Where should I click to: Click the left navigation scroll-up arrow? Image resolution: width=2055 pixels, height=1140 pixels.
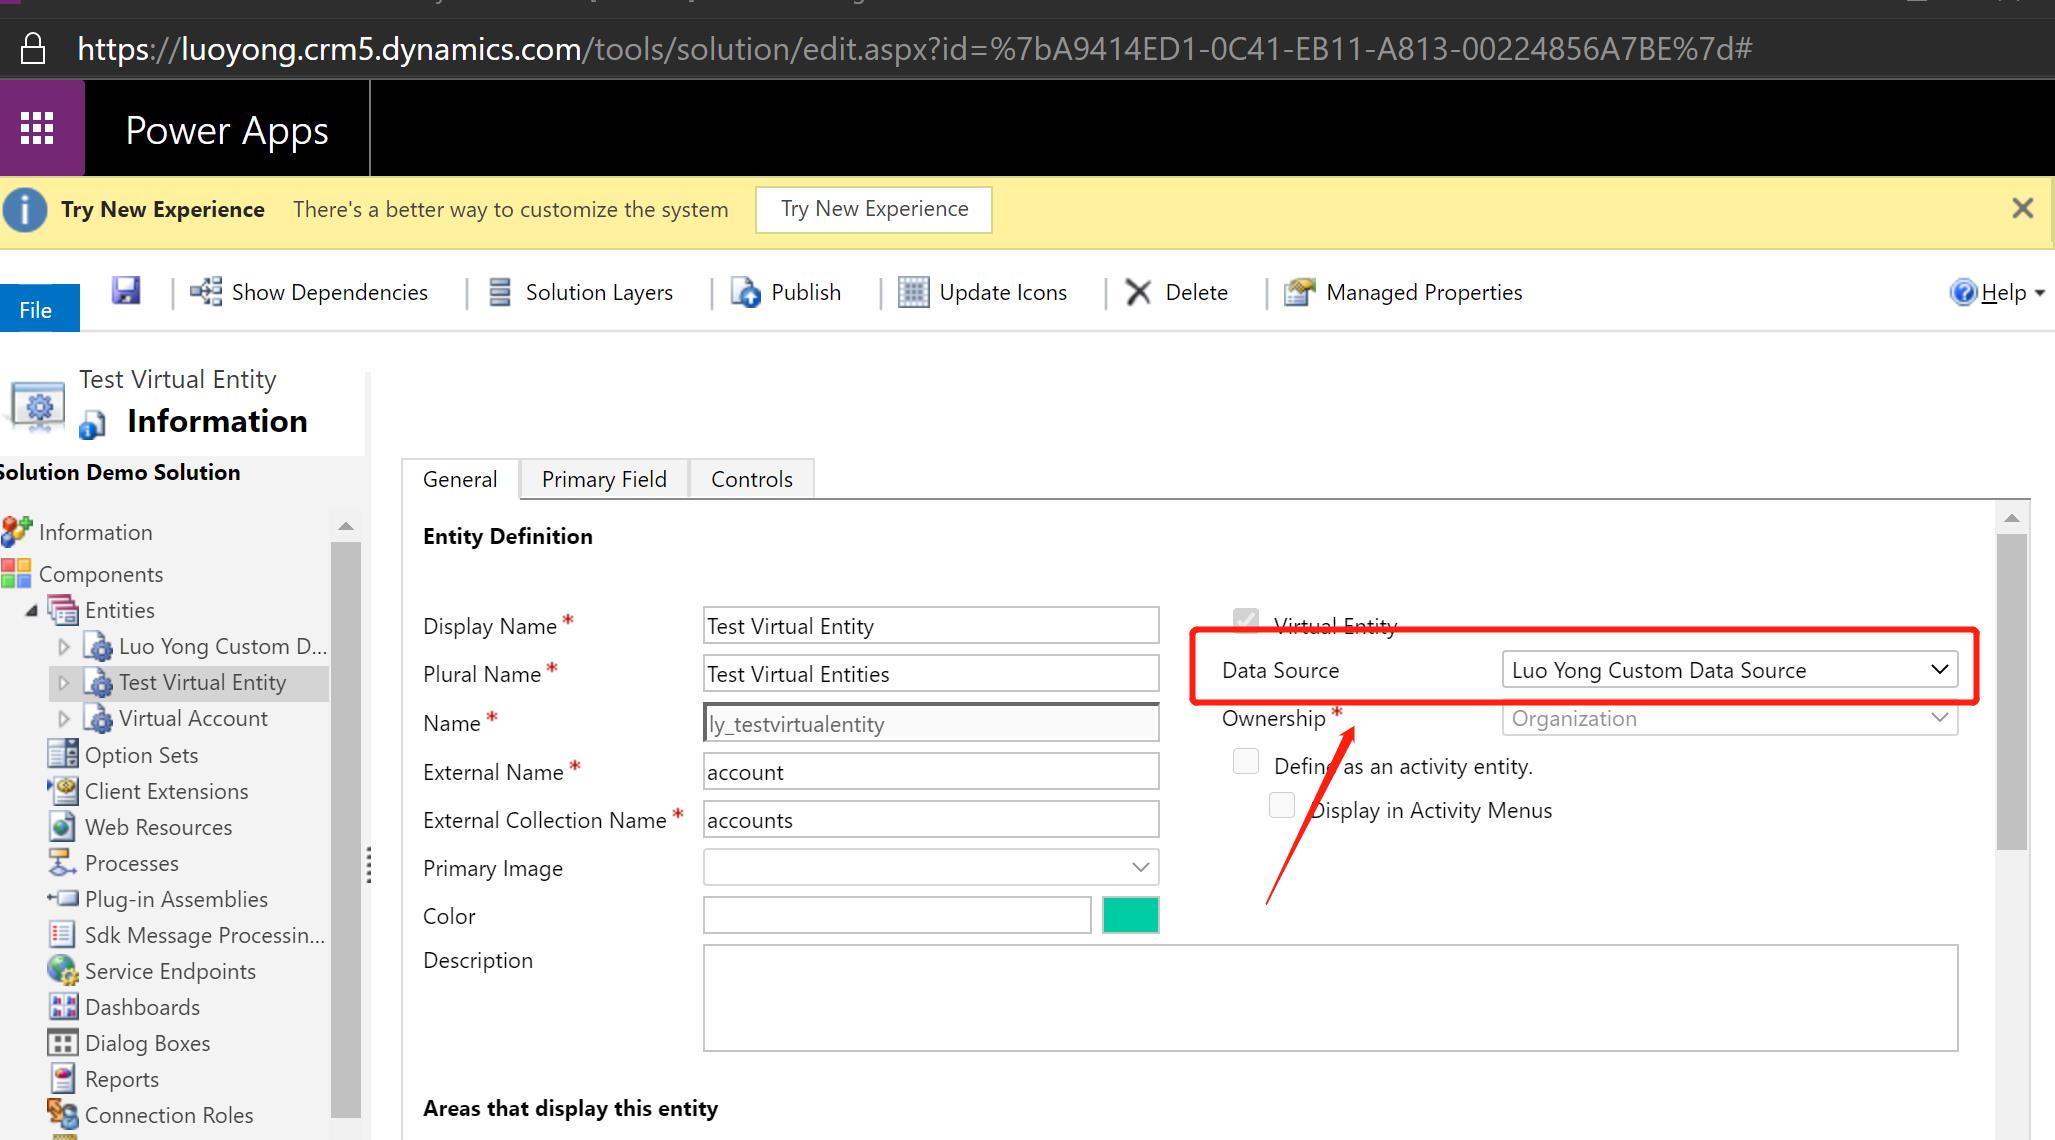346,526
